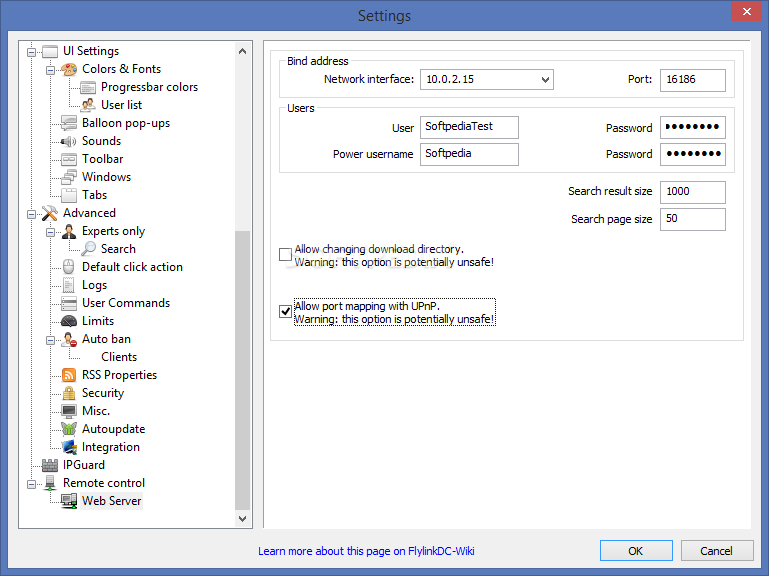
Task: Collapse the Remote control node
Action: click(x=31, y=484)
